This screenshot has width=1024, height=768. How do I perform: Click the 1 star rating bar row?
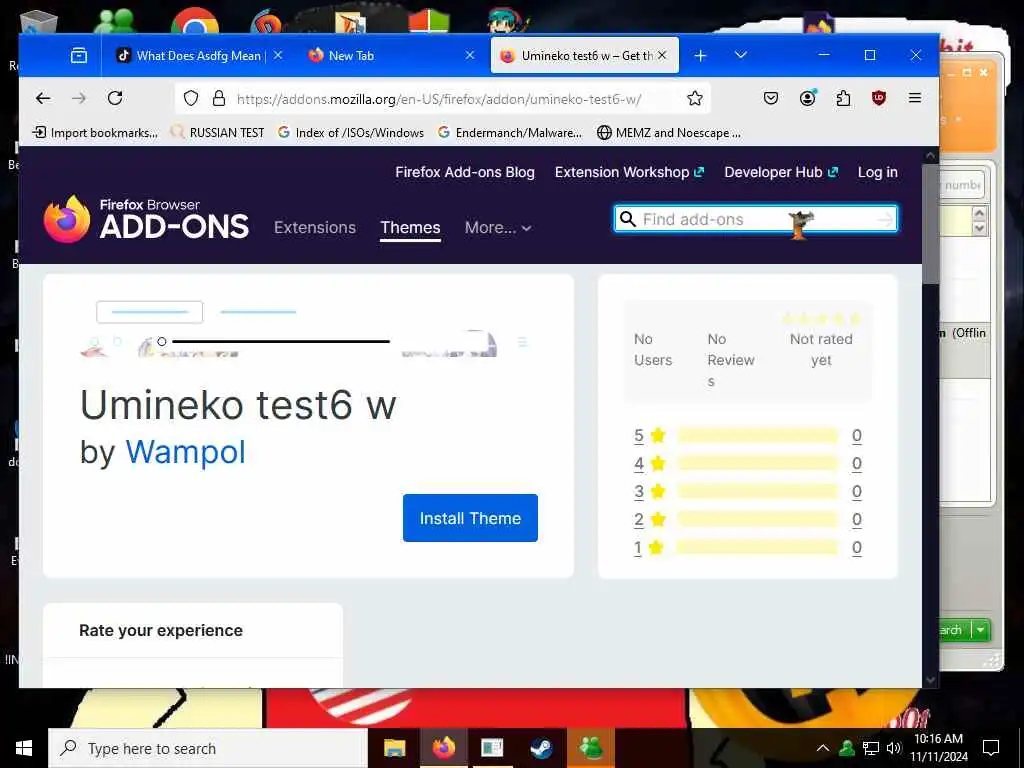[x=748, y=548]
